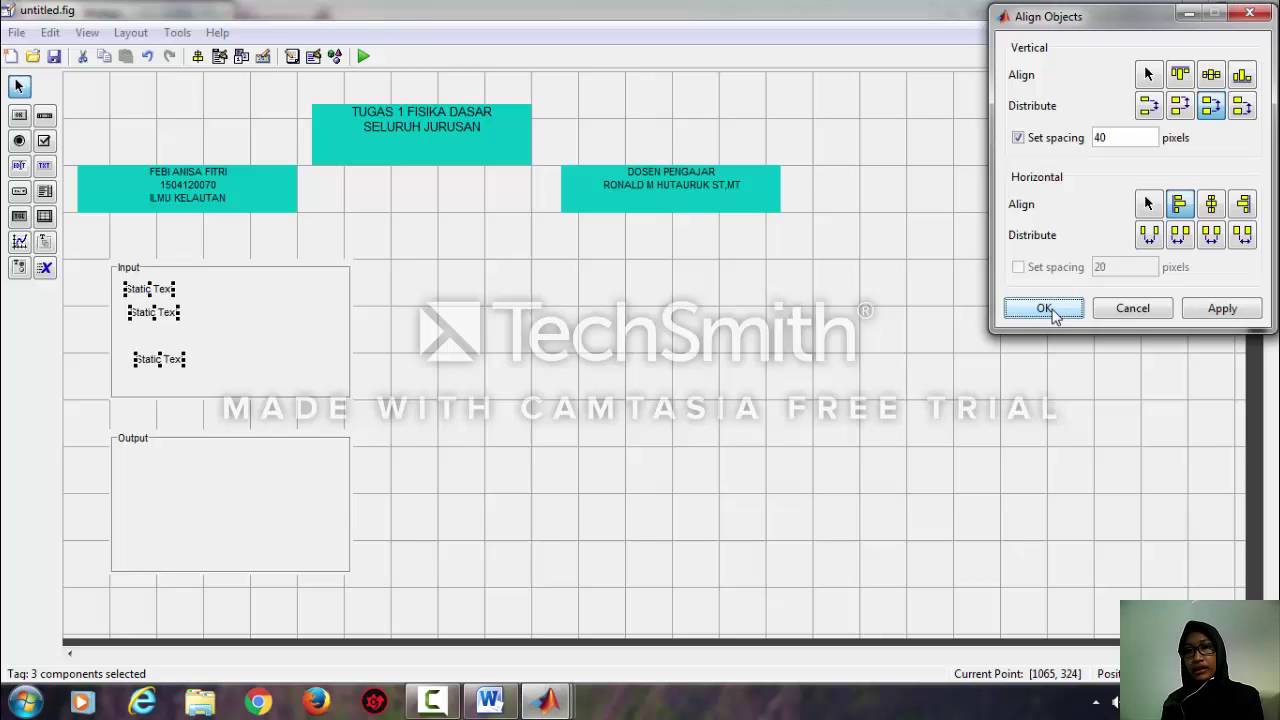
Task: Undo the last action in the toolbar
Action: [148, 57]
